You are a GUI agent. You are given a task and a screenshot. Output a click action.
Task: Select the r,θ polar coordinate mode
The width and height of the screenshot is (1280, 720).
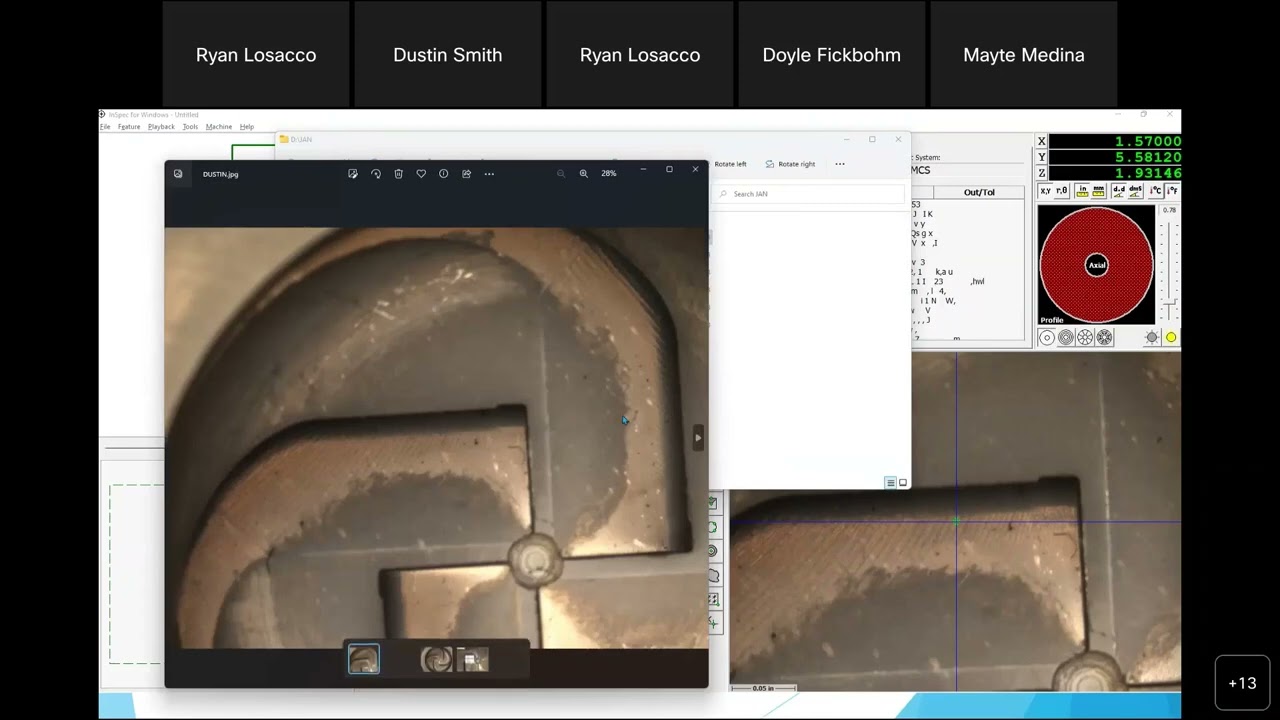[1062, 191]
